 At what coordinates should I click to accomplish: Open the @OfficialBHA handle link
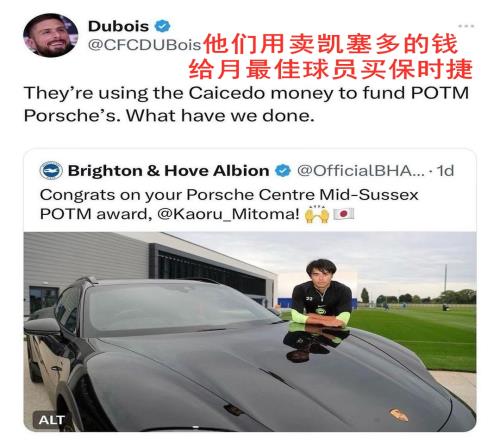pos(361,171)
